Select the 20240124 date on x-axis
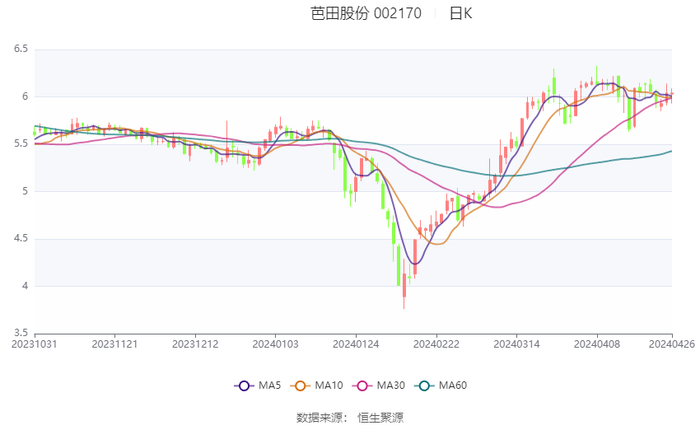This screenshot has height=426, width=700. [x=355, y=345]
